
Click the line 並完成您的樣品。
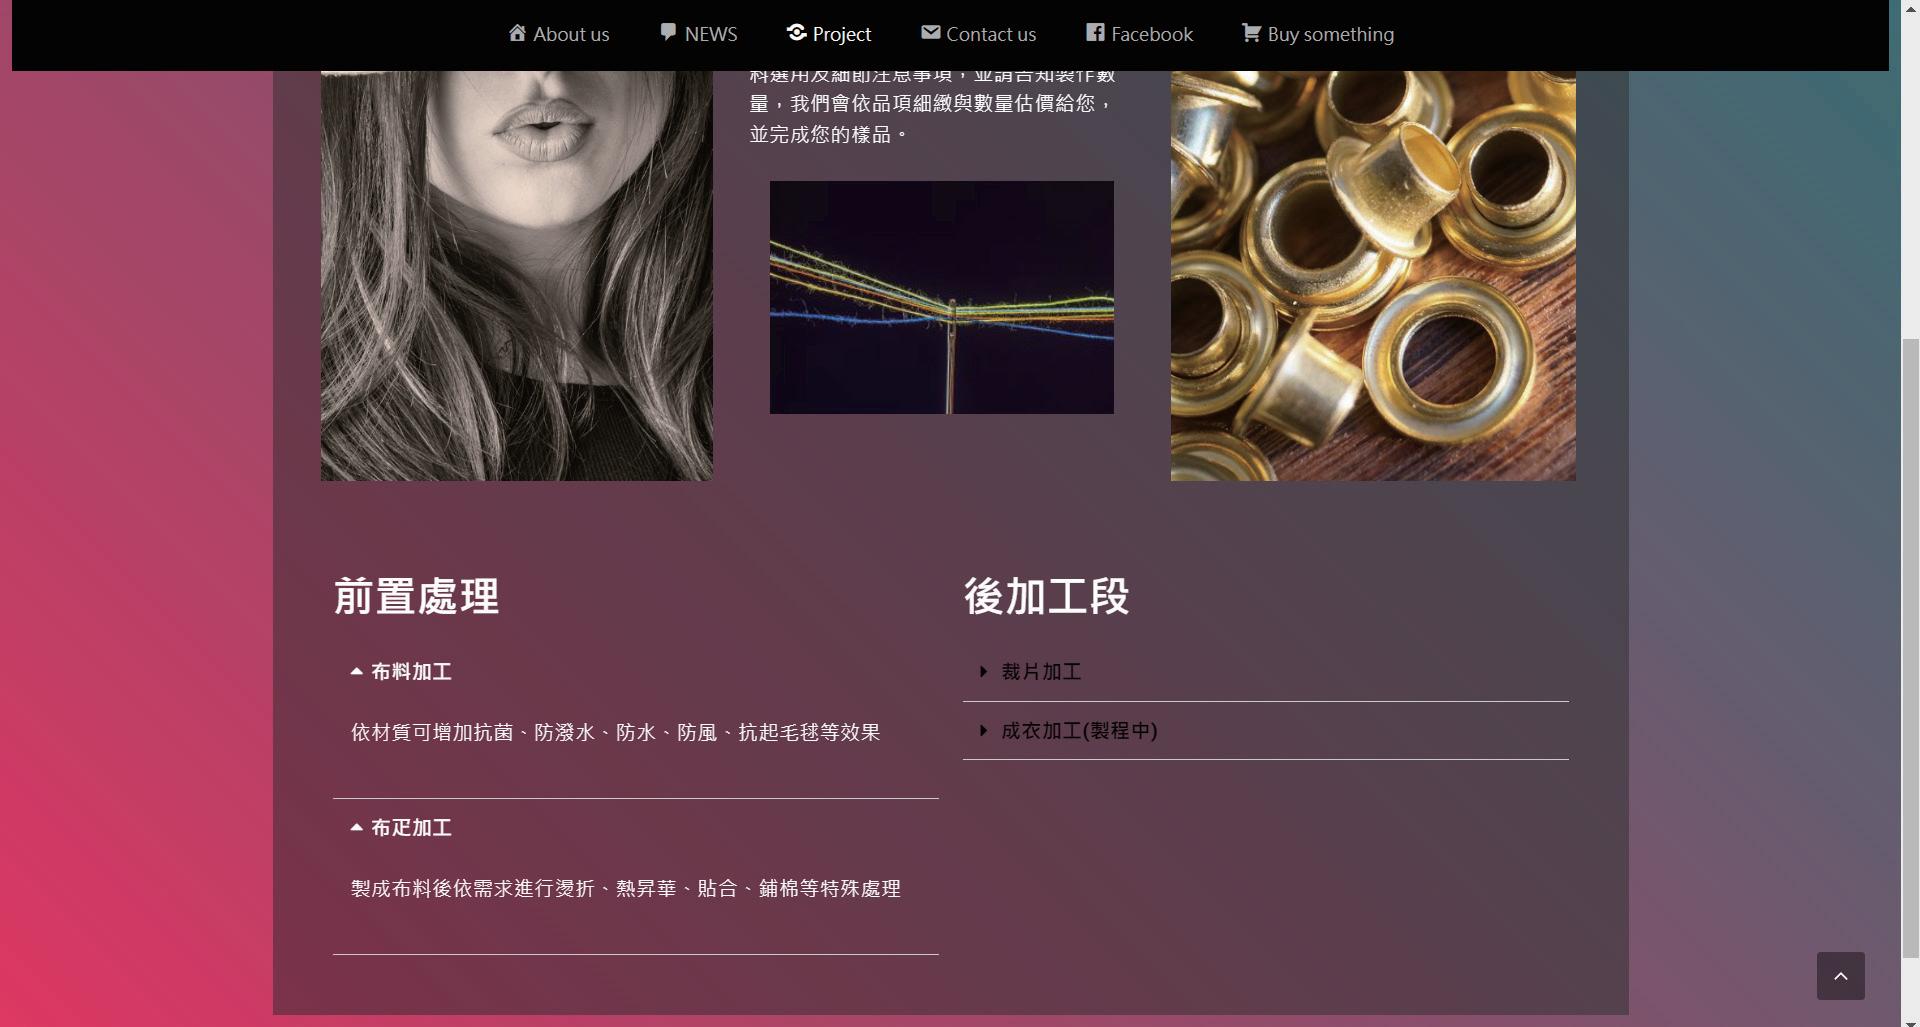[829, 134]
